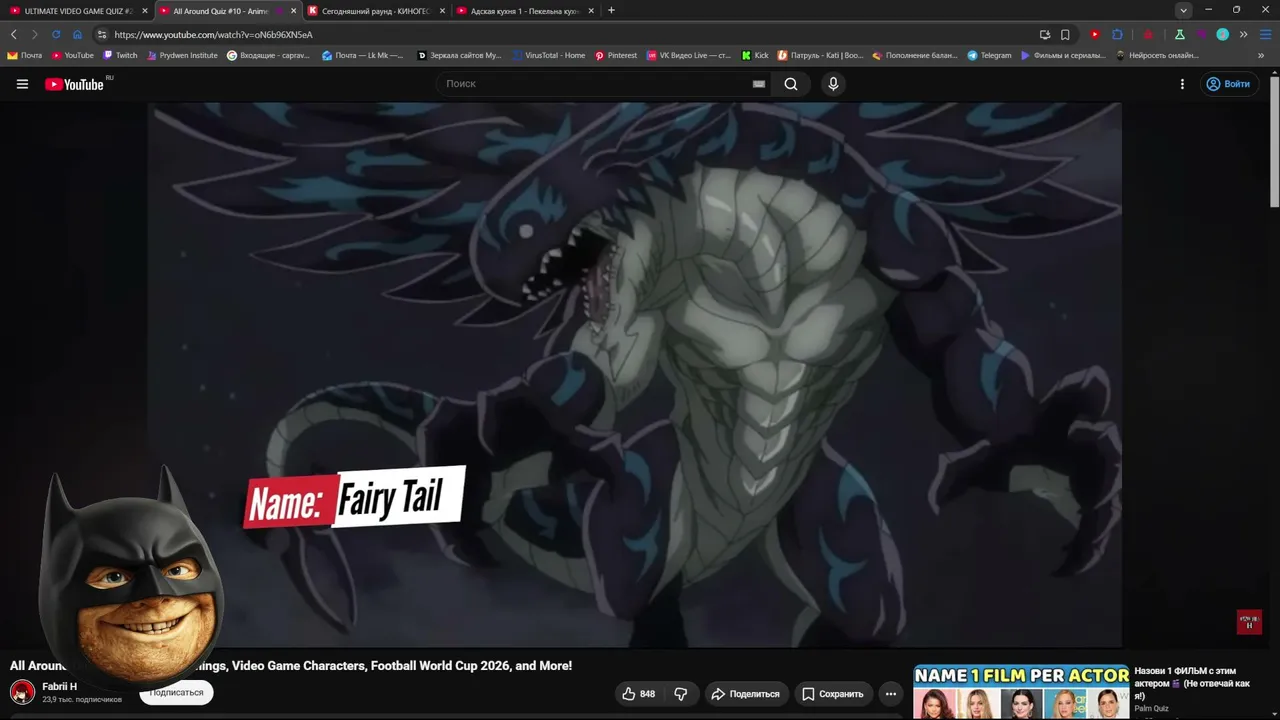
Task: Open the browser main menu
Action: click(1264, 34)
